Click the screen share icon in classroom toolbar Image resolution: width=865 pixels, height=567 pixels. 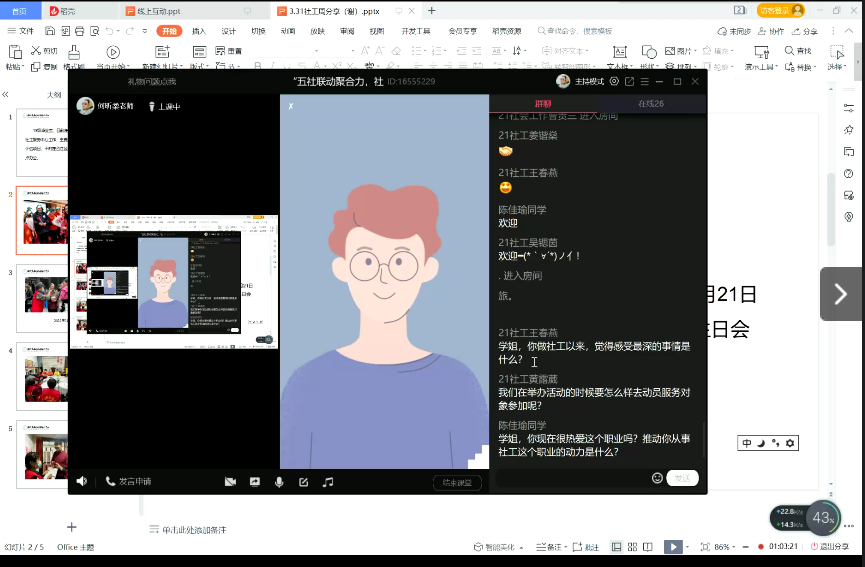pos(255,481)
